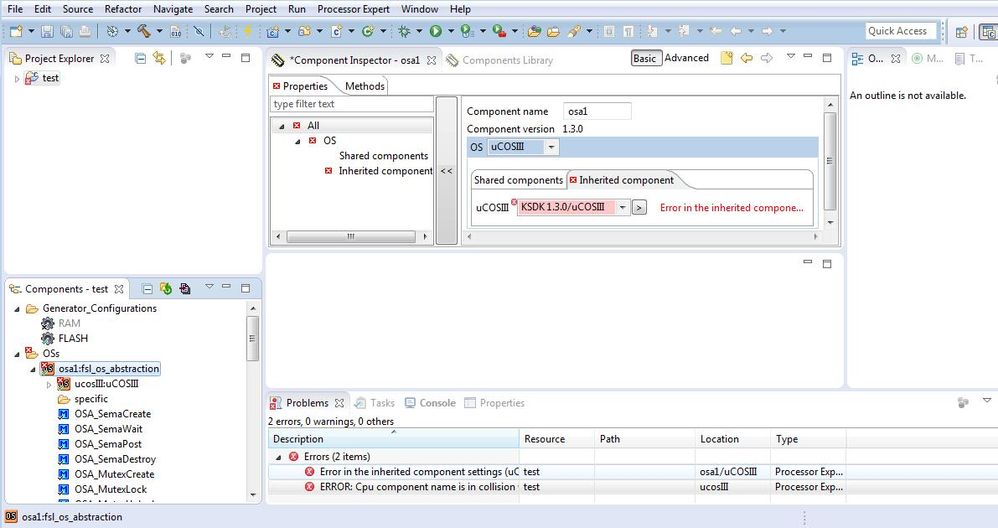998x528 pixels.
Task: Click the back arrow in Component Inspector
Action: click(x=747, y=58)
